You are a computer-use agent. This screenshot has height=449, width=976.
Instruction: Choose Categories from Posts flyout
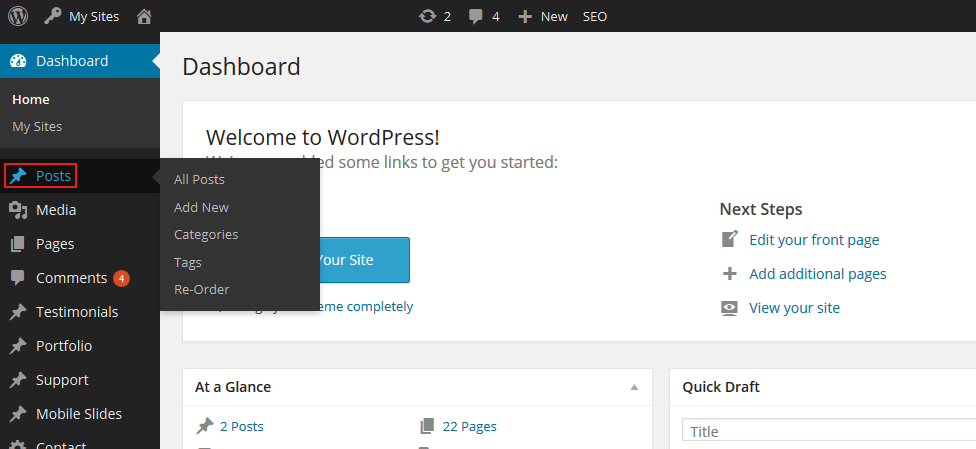click(x=206, y=235)
